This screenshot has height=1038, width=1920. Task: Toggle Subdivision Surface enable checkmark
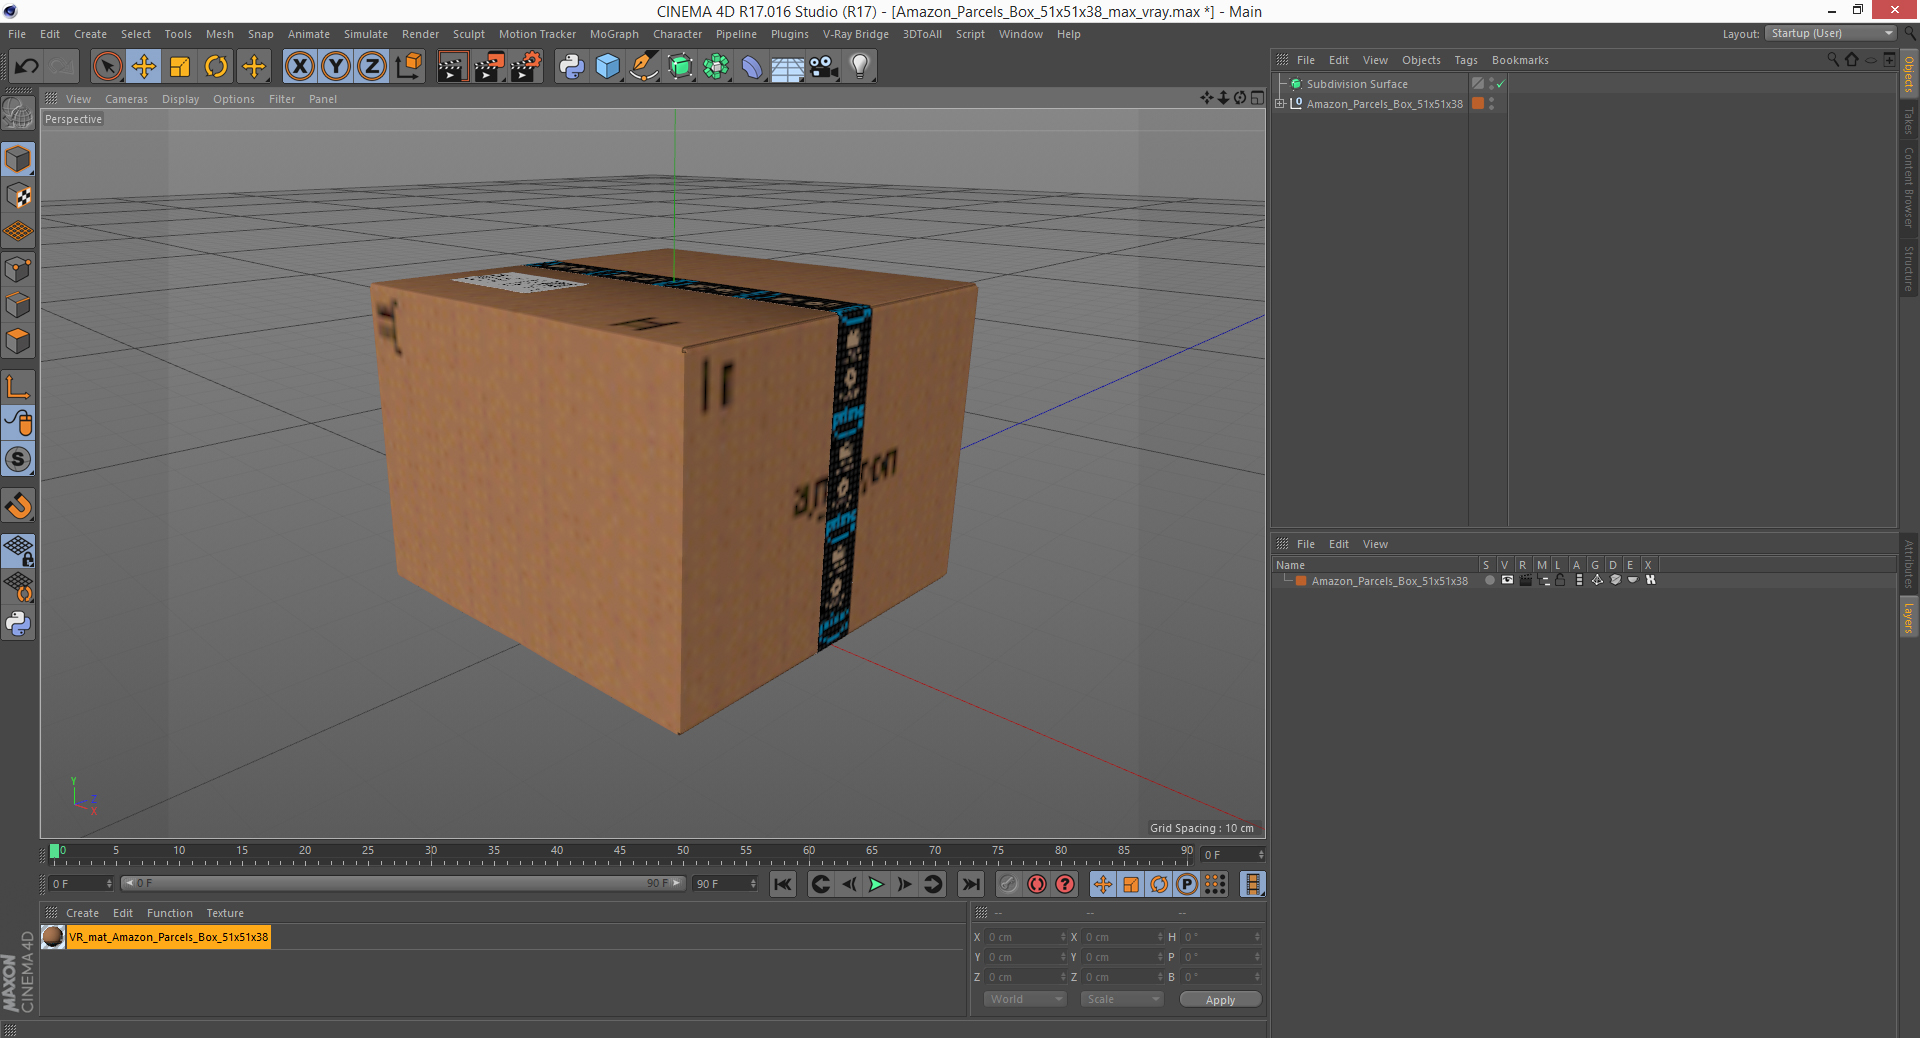point(1501,84)
